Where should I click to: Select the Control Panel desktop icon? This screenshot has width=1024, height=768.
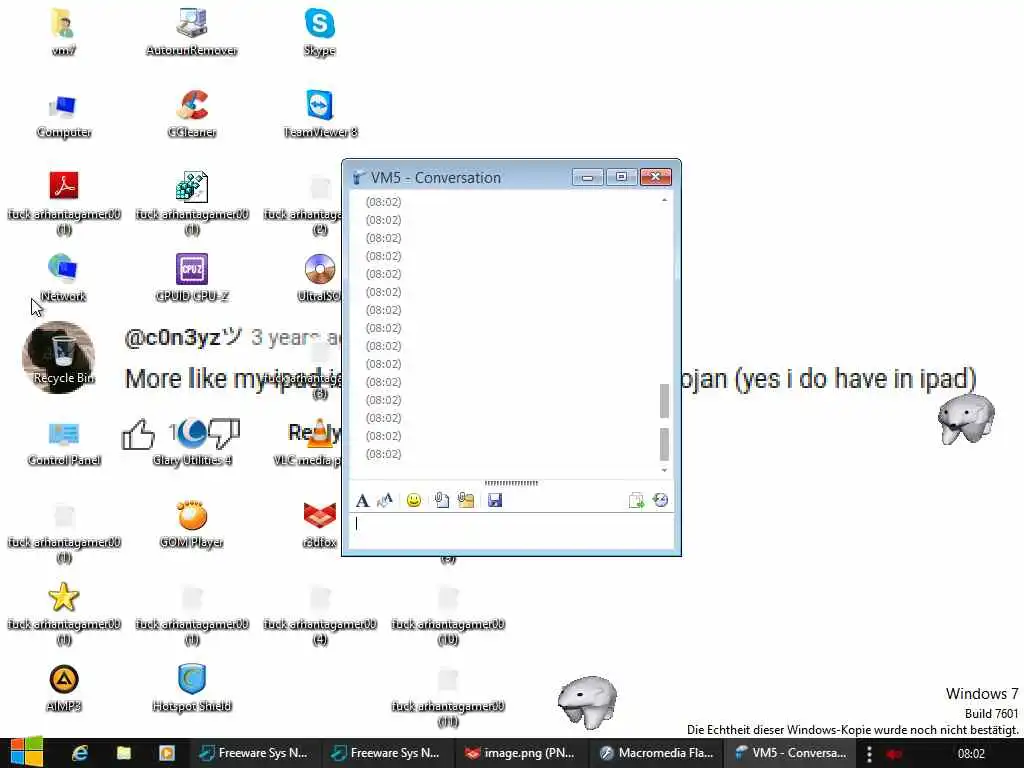pos(63,441)
